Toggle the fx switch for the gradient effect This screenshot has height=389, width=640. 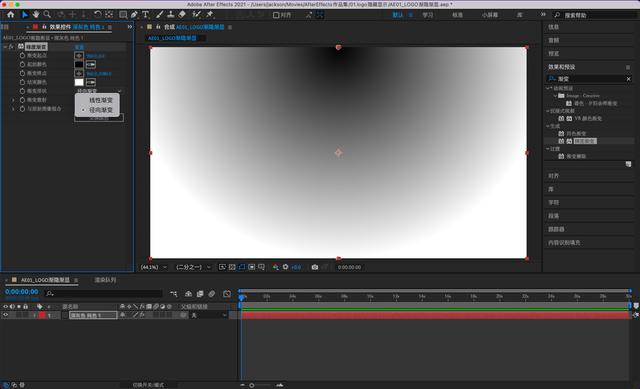11,47
